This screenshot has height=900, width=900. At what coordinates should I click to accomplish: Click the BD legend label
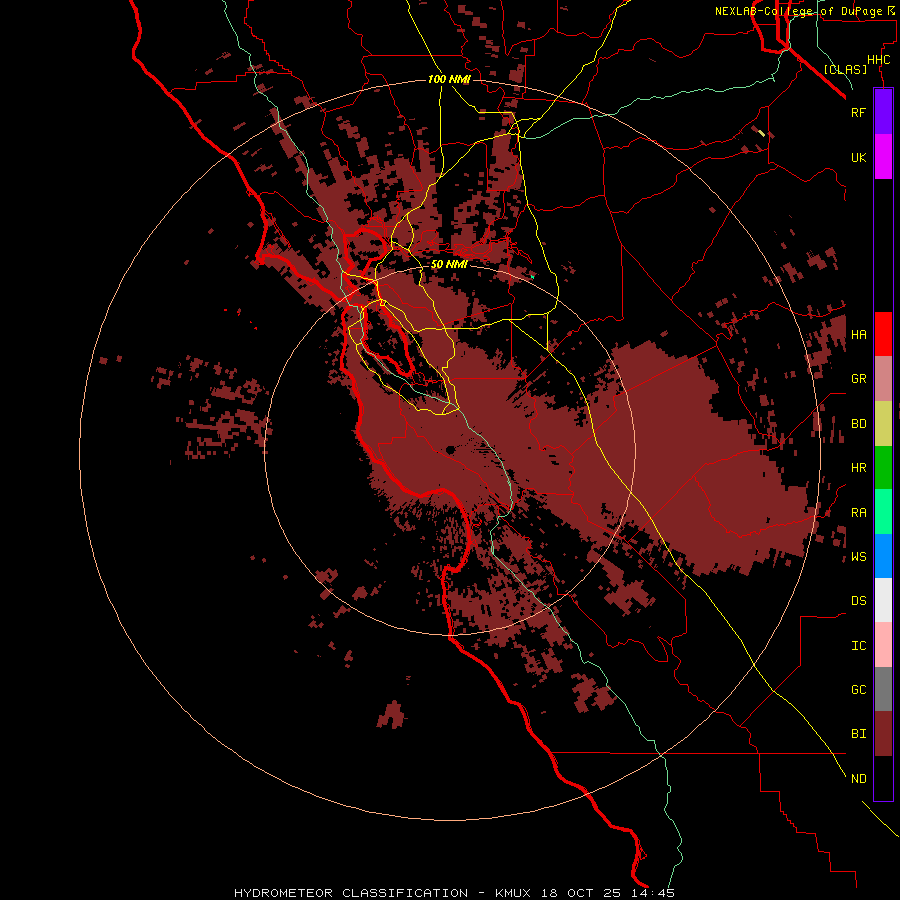tap(858, 424)
